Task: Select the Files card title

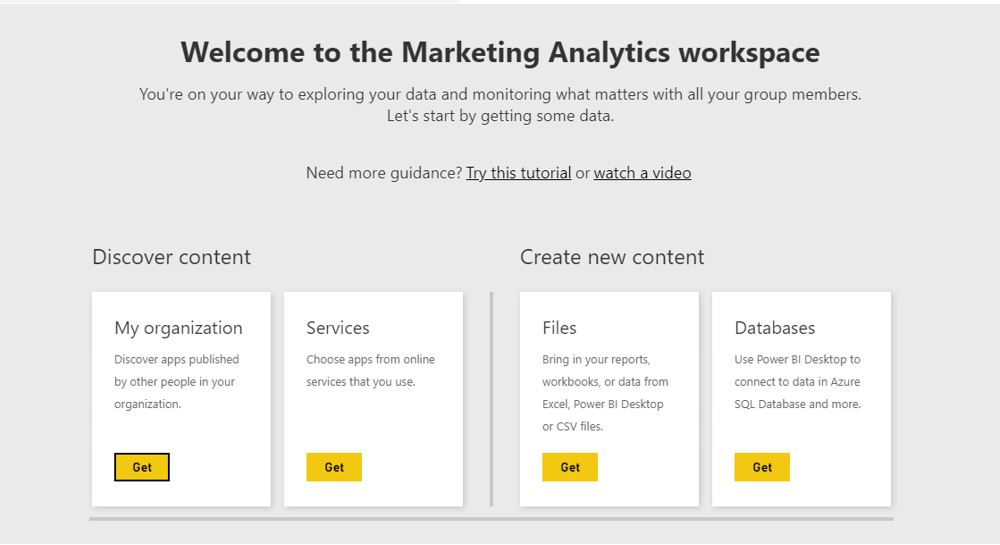Action: (559, 328)
